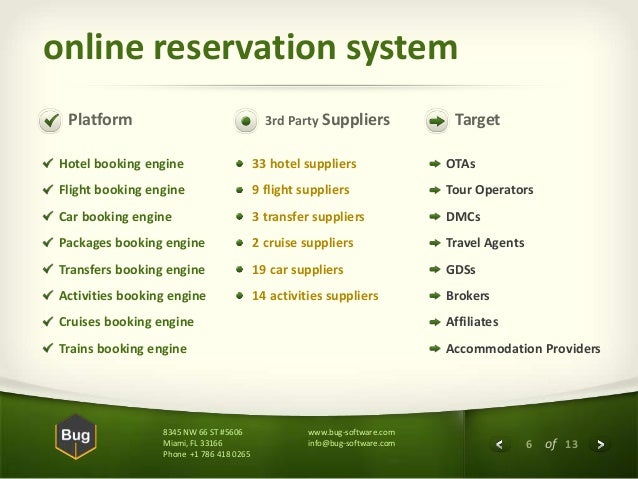
Task: Click checkmark beside Packages booking engine
Action: [48, 242]
